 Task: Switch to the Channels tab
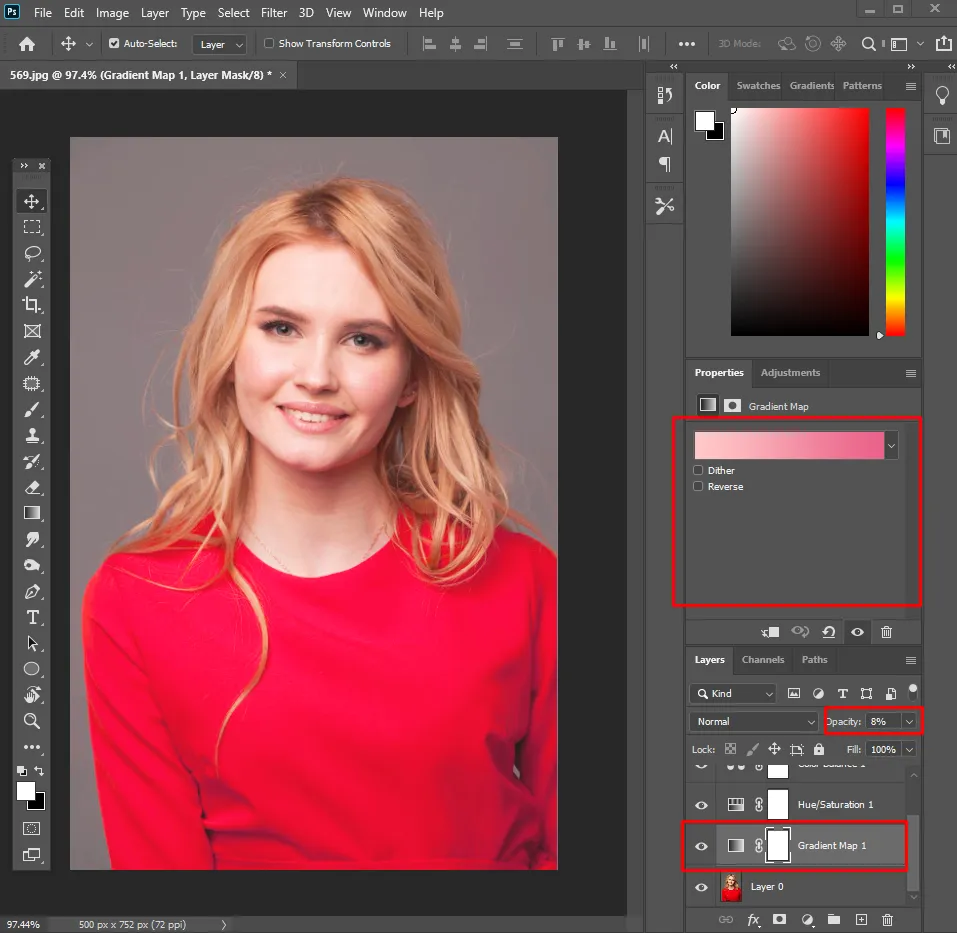763,660
